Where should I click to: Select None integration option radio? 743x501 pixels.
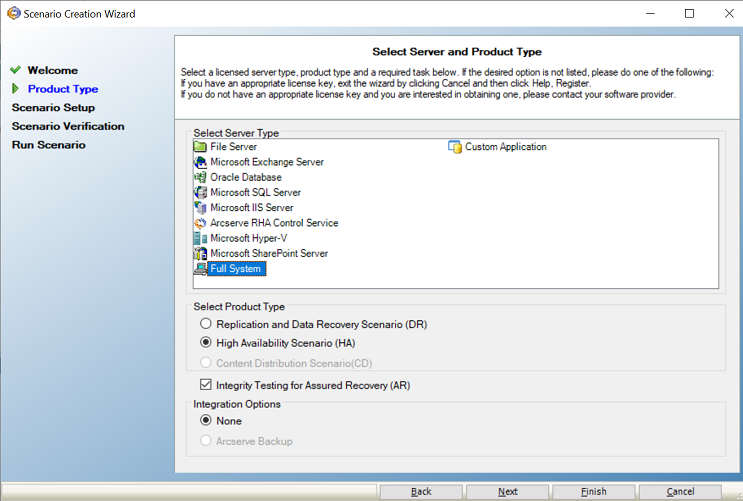click(206, 420)
